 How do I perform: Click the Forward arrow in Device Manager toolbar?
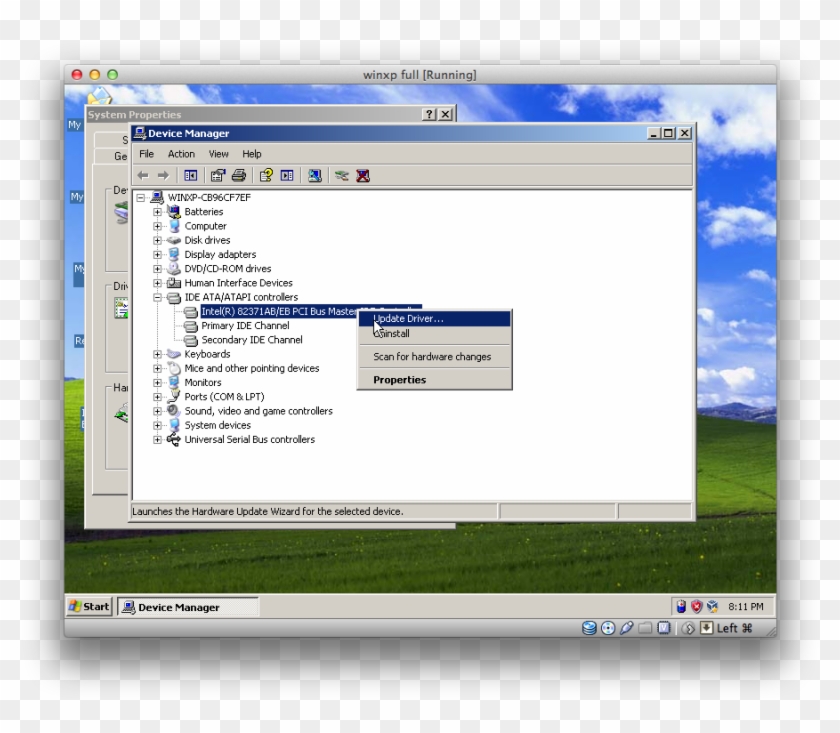(163, 175)
